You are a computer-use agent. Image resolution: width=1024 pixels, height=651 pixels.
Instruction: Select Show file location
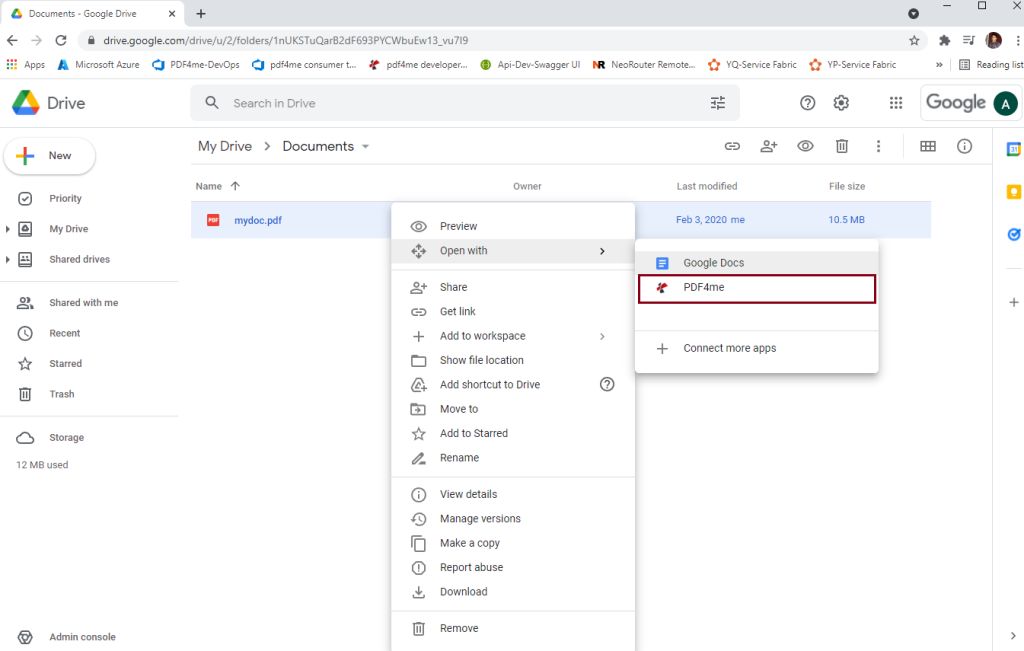point(513,360)
